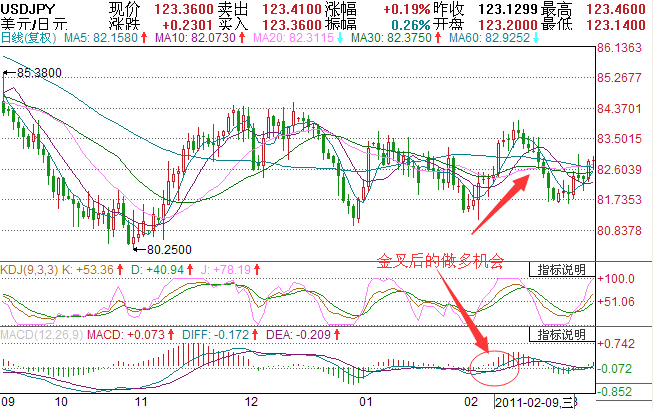This screenshot has height=409, width=654.
Task: Click the red circle on MACD golden cross
Action: (x=495, y=366)
